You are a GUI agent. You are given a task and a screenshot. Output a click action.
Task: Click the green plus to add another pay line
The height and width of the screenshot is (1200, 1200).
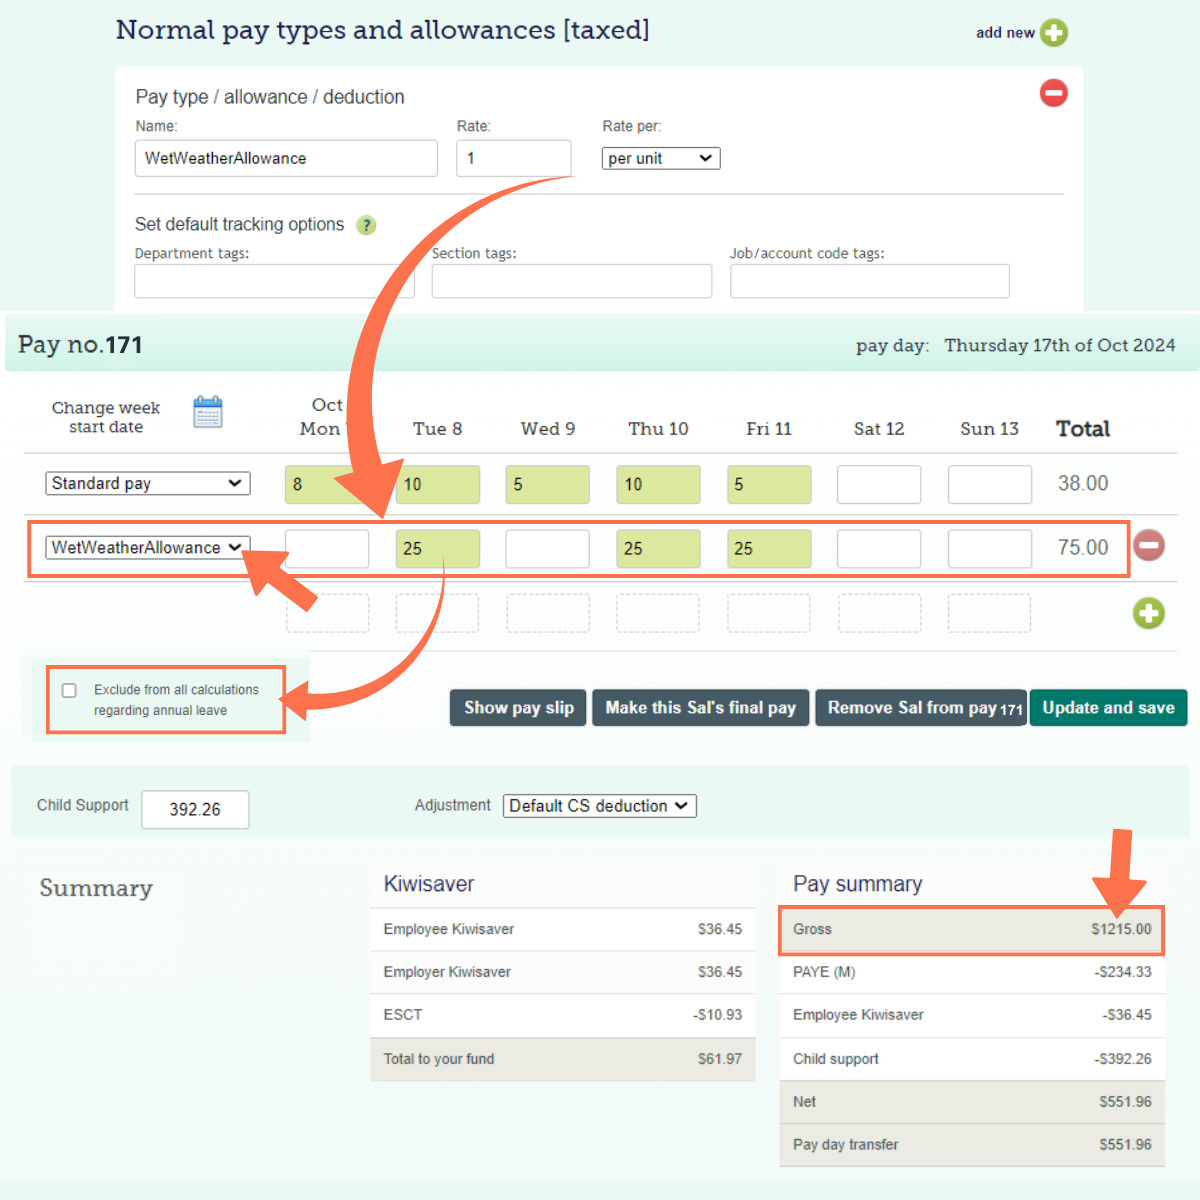[1149, 613]
